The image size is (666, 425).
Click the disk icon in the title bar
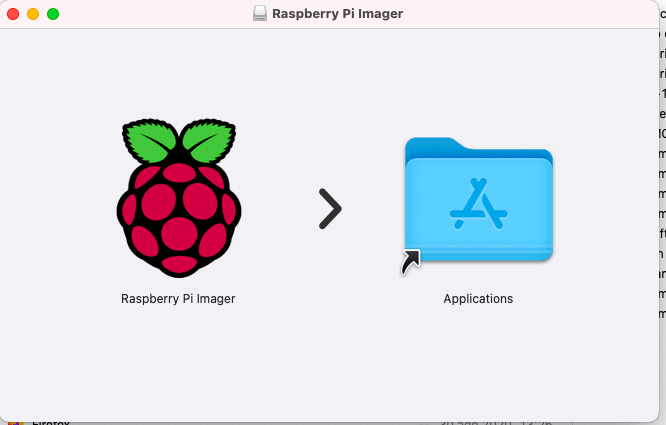(x=260, y=14)
